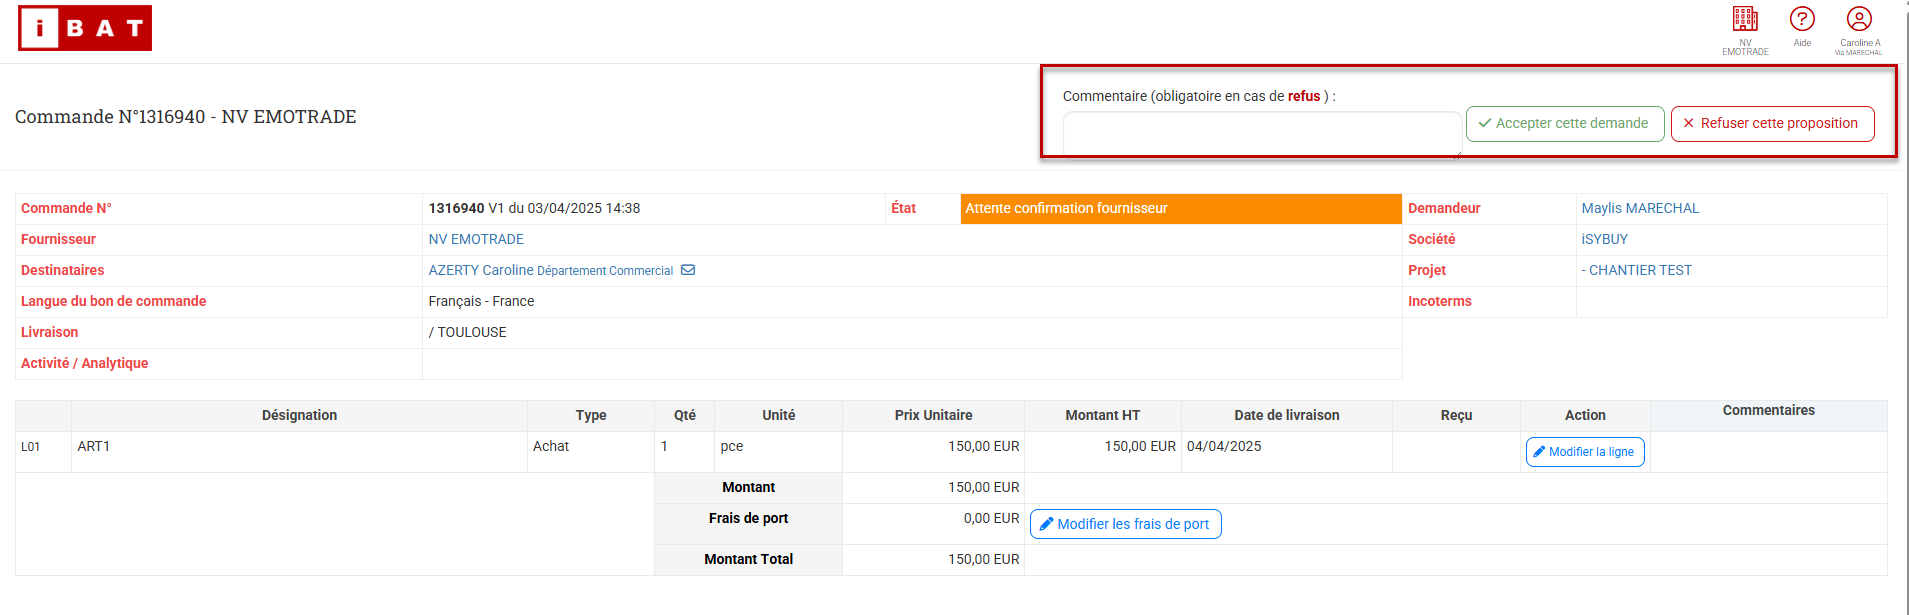Viewport: 1909px width, 615px height.
Task: Click Accepter cette demande button
Action: click(1565, 124)
